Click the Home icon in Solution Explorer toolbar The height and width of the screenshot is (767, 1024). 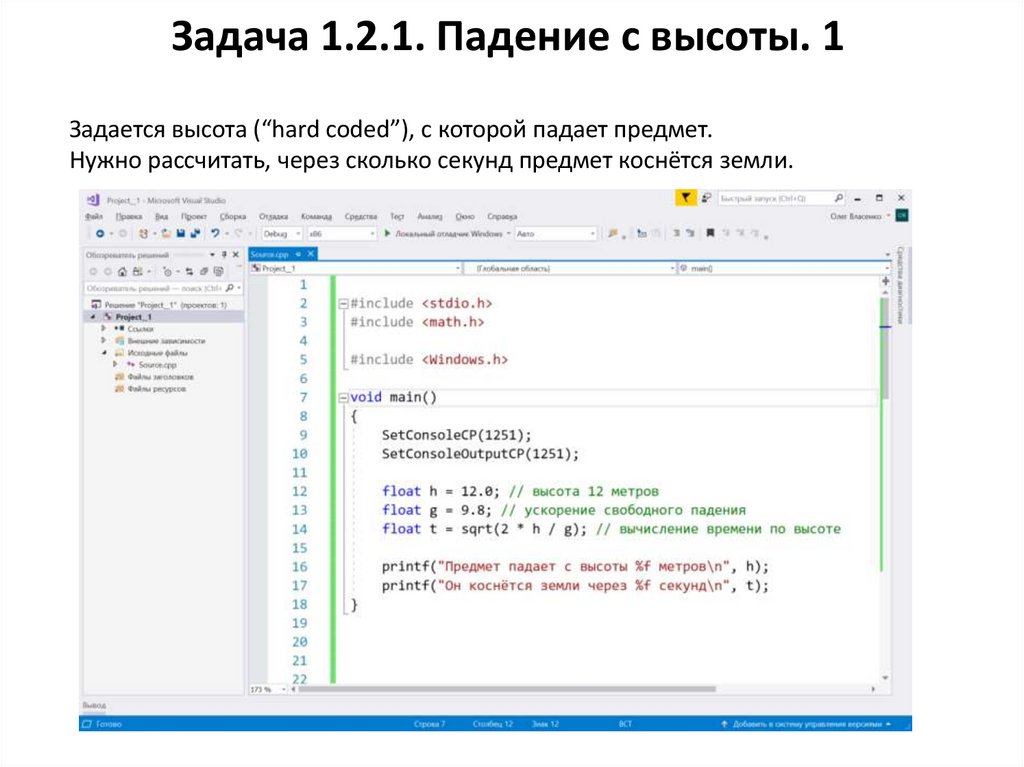click(122, 271)
